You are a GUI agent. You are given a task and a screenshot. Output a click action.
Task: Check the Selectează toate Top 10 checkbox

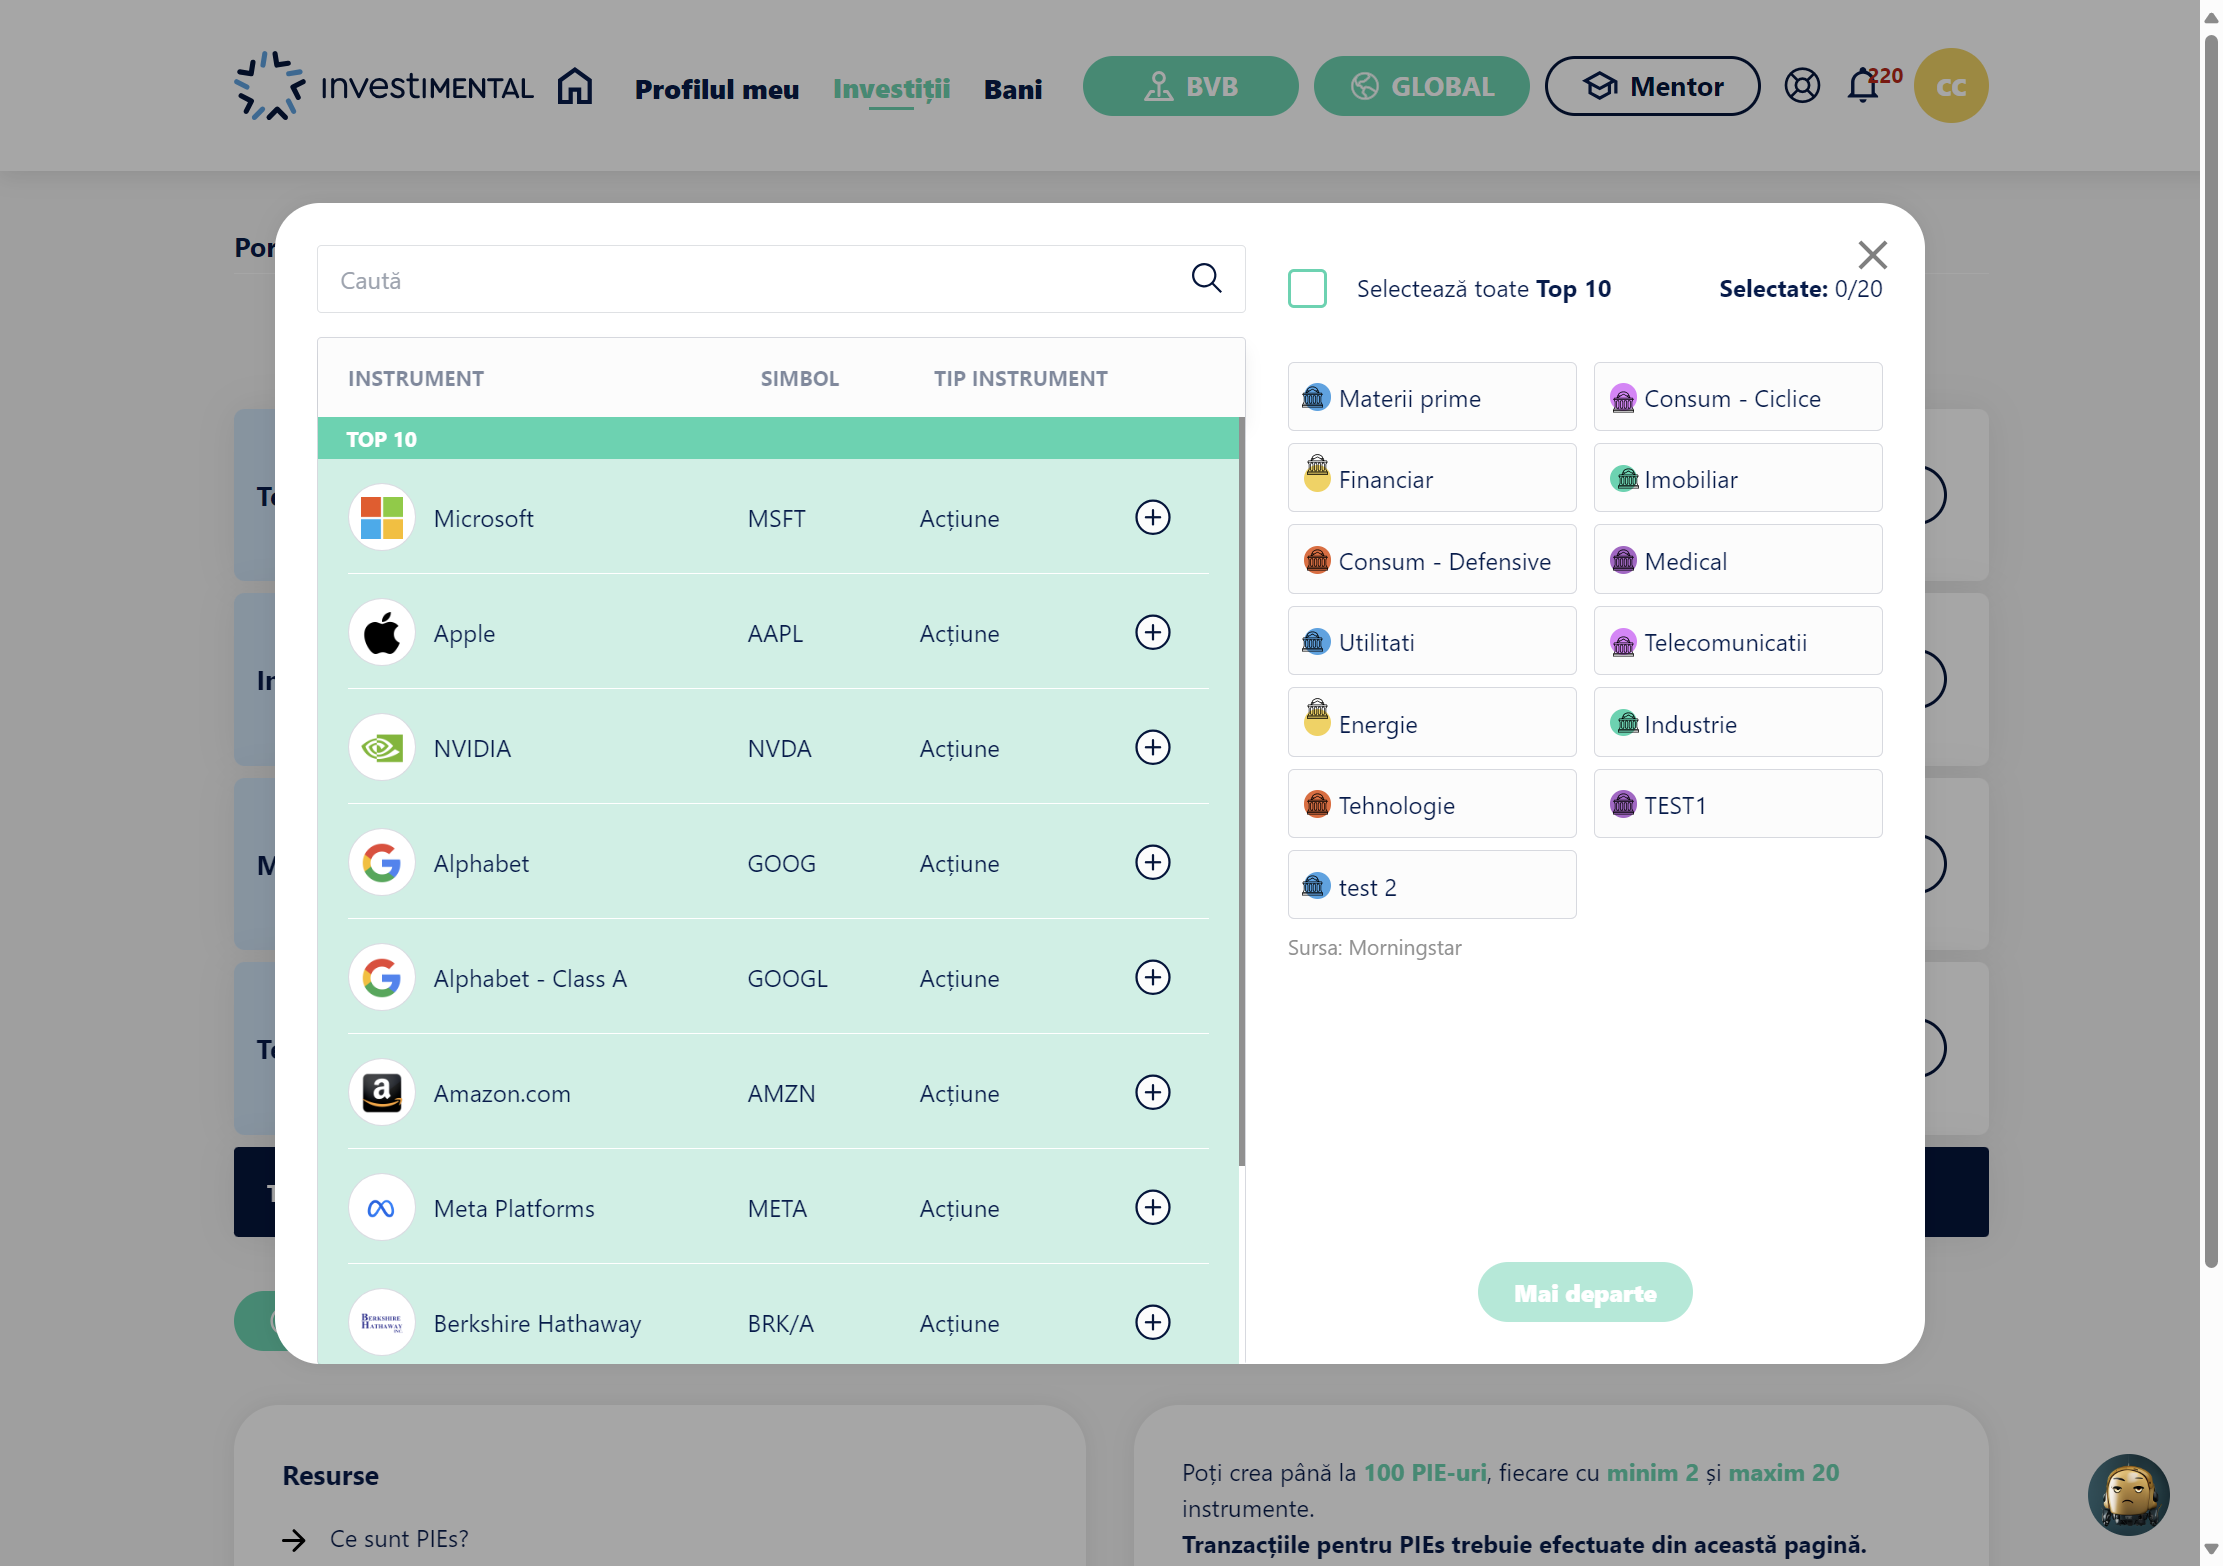coord(1307,288)
